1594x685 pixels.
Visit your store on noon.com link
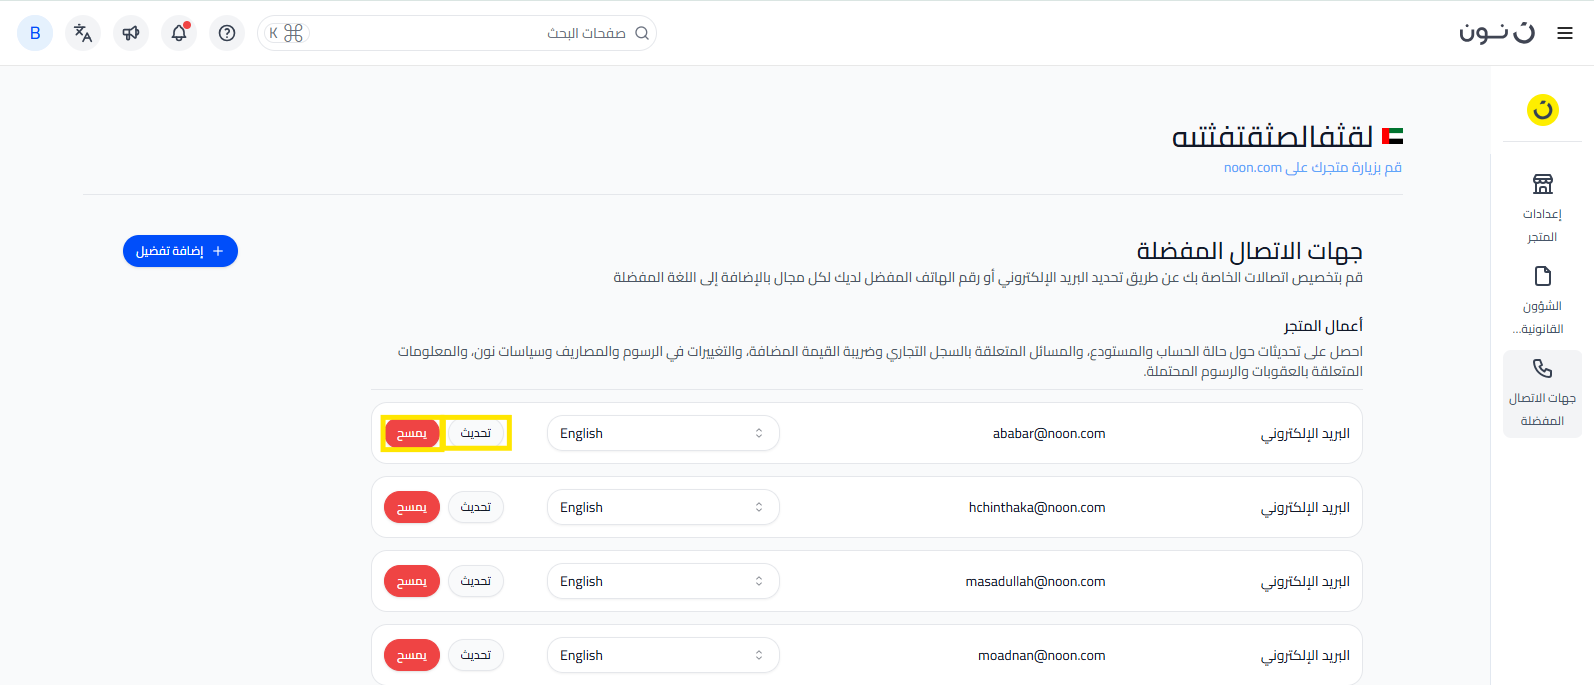pos(1312,168)
